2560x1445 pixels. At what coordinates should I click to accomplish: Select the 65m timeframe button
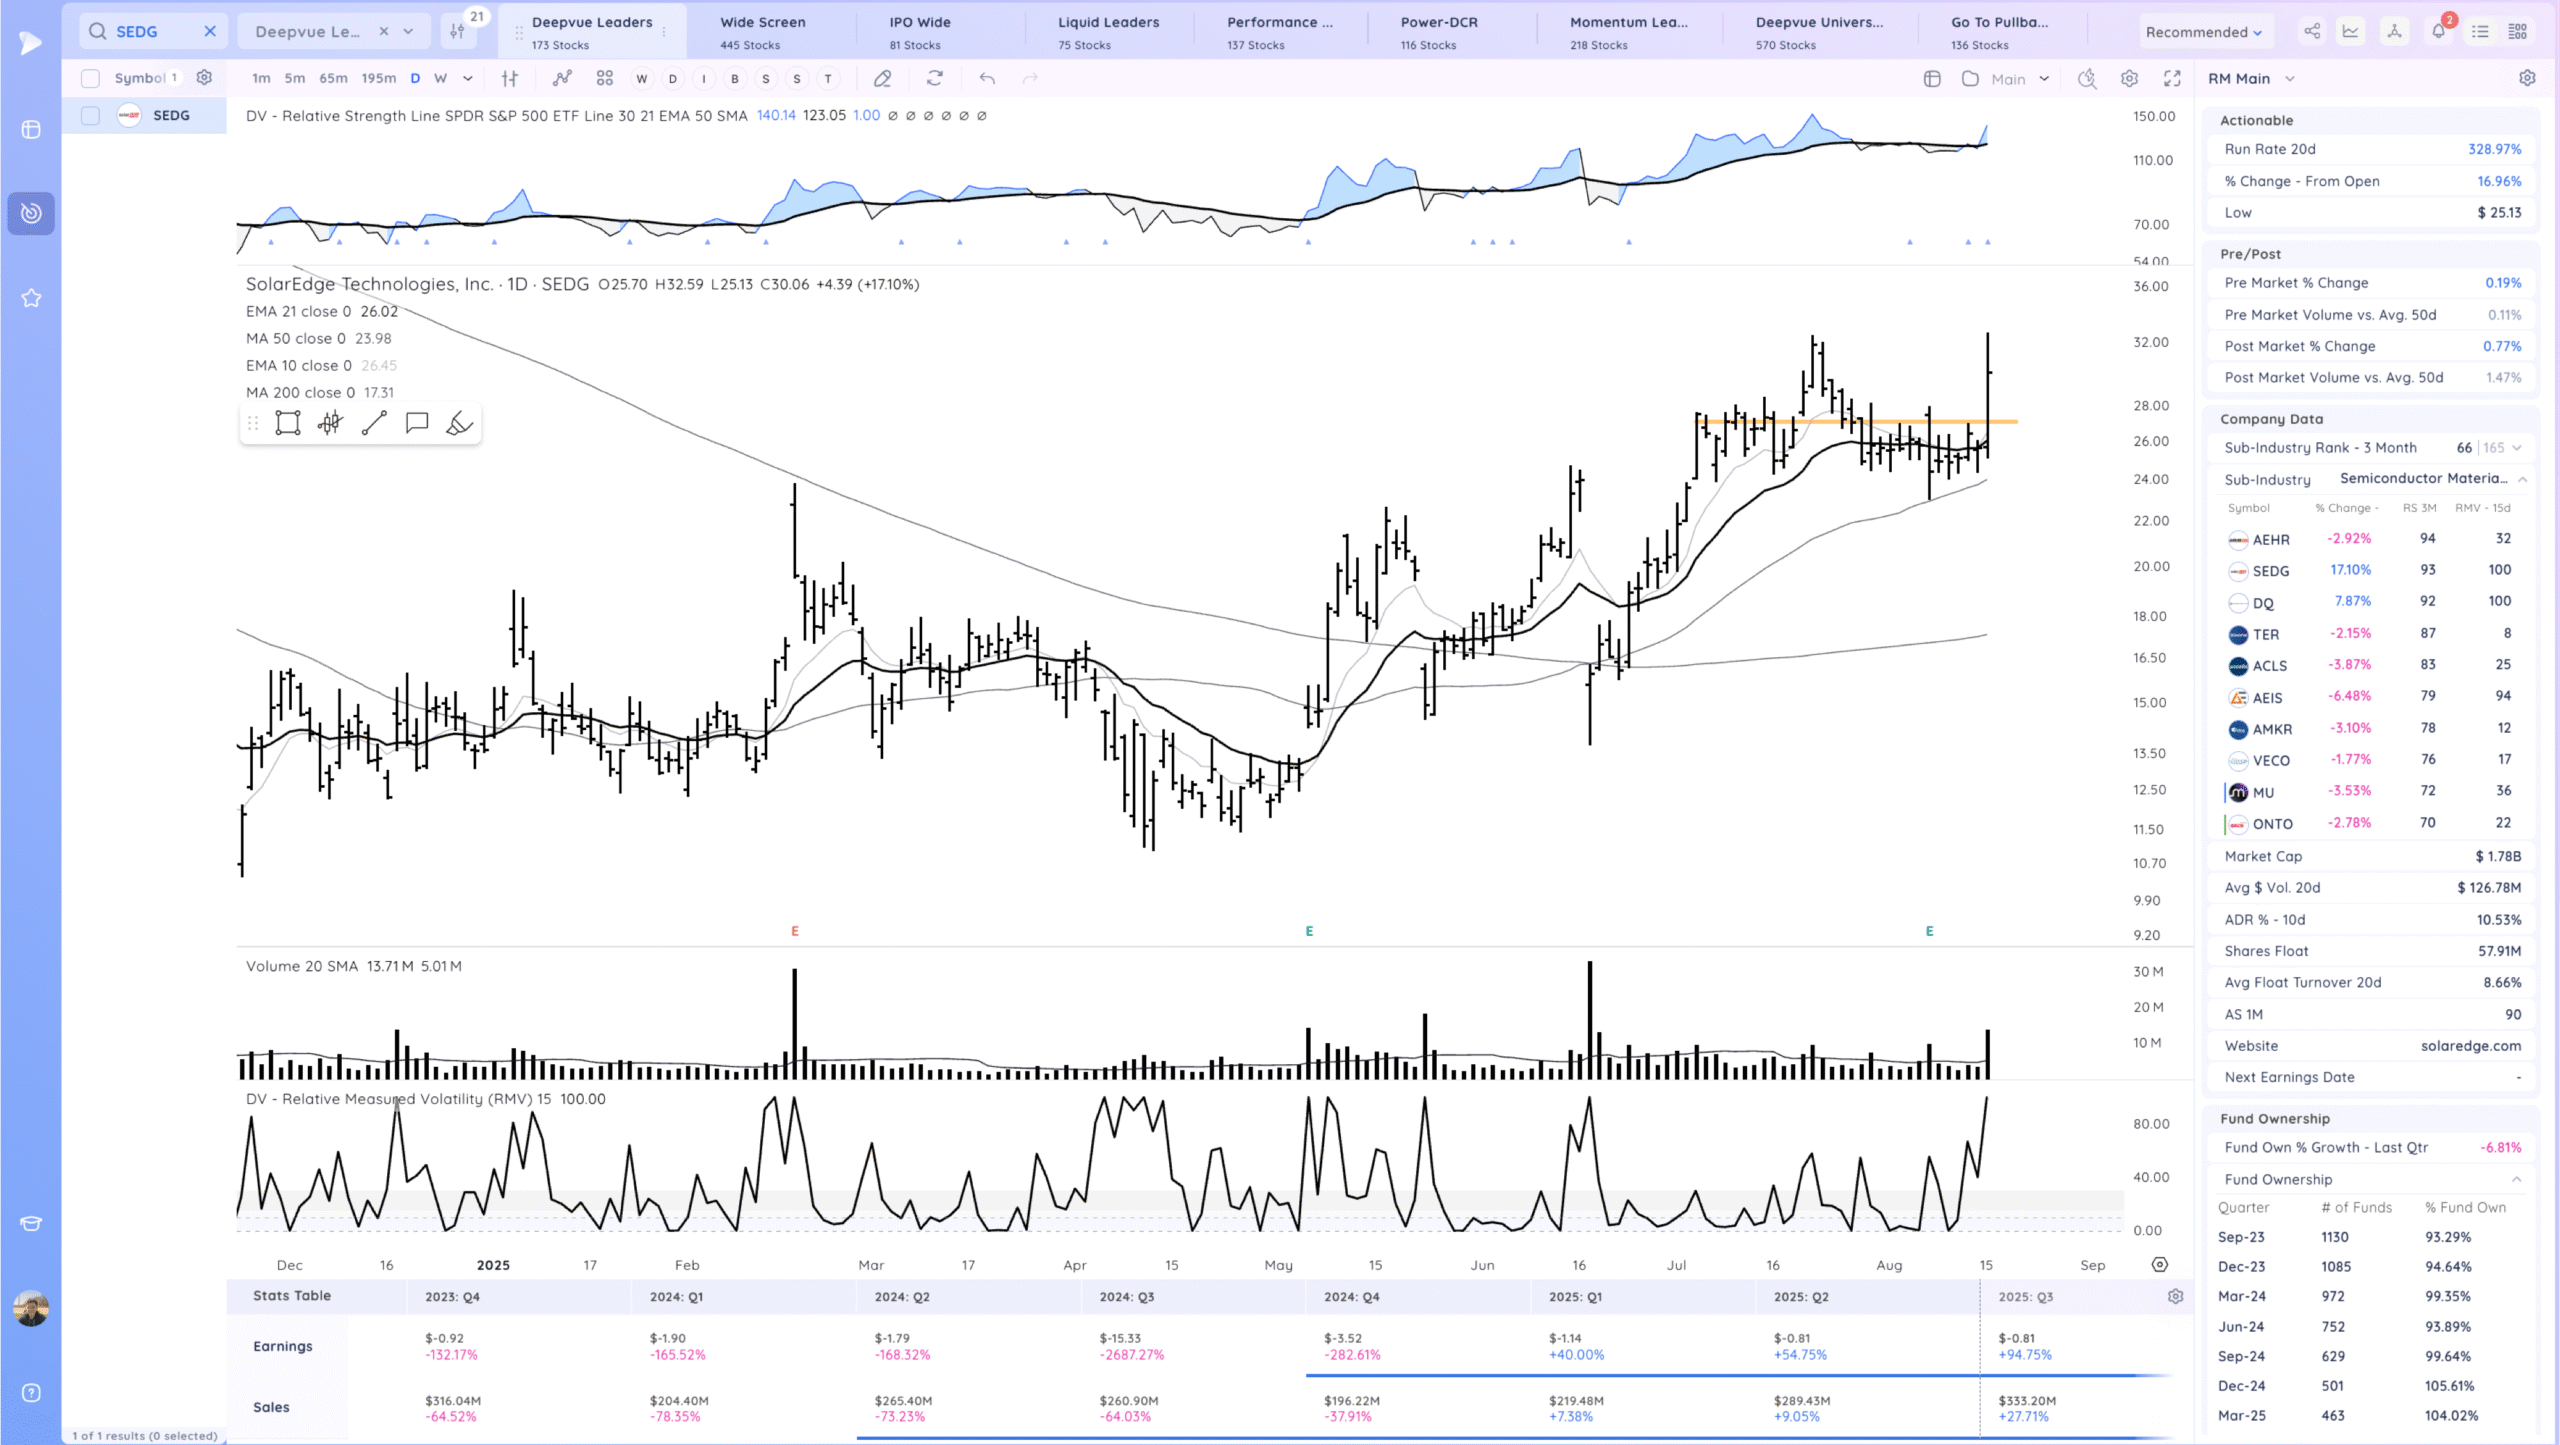point(333,78)
